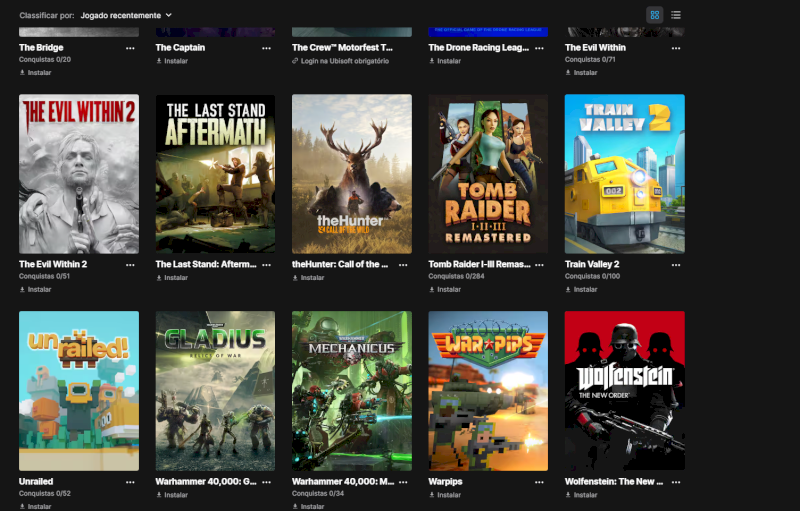This screenshot has height=511, width=800.
Task: Open more options for The Drone Racing League
Action: coord(539,48)
